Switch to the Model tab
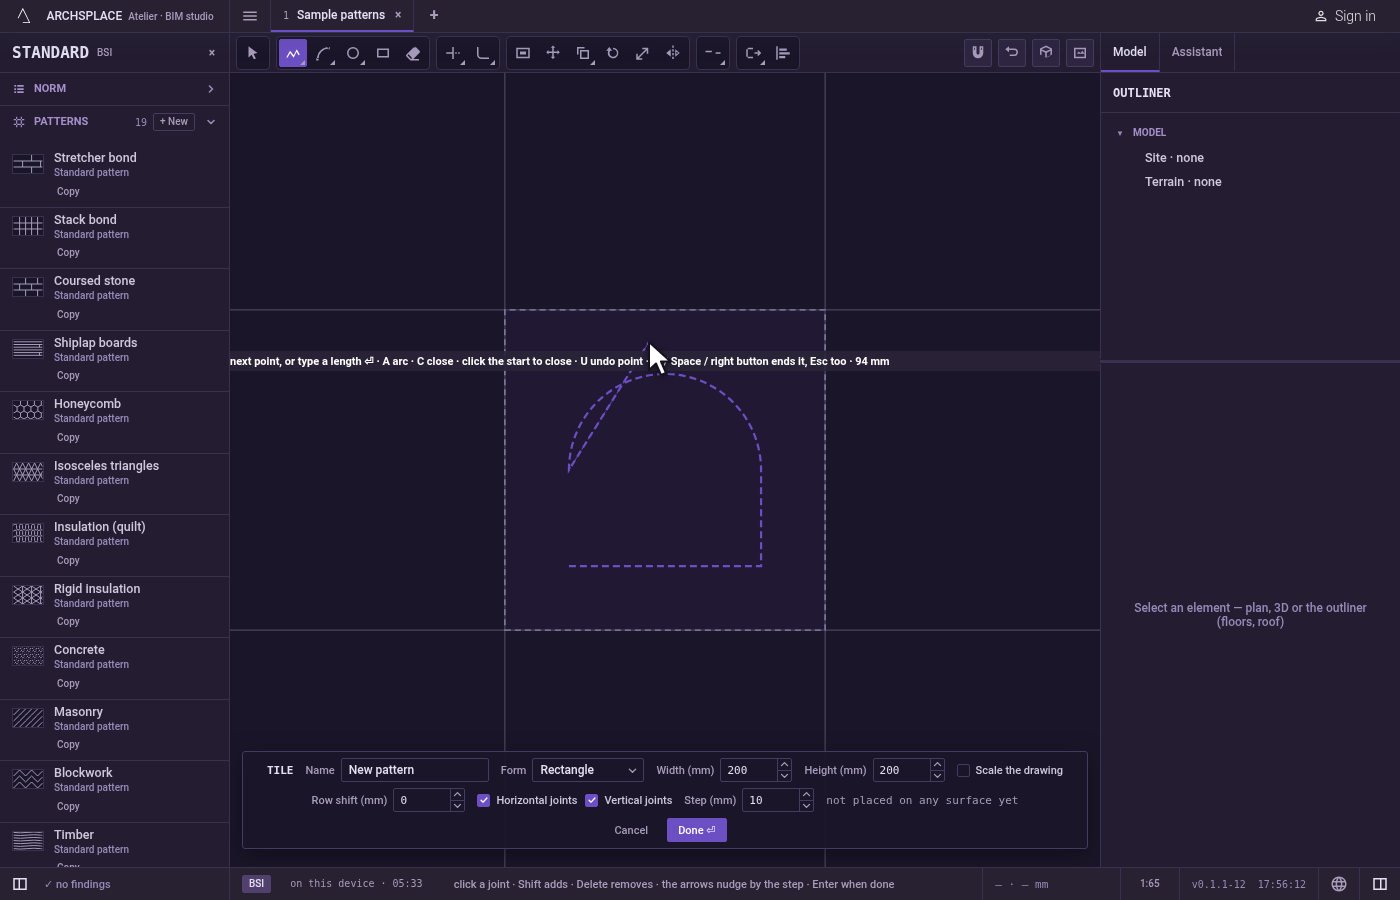 [x=1130, y=52]
